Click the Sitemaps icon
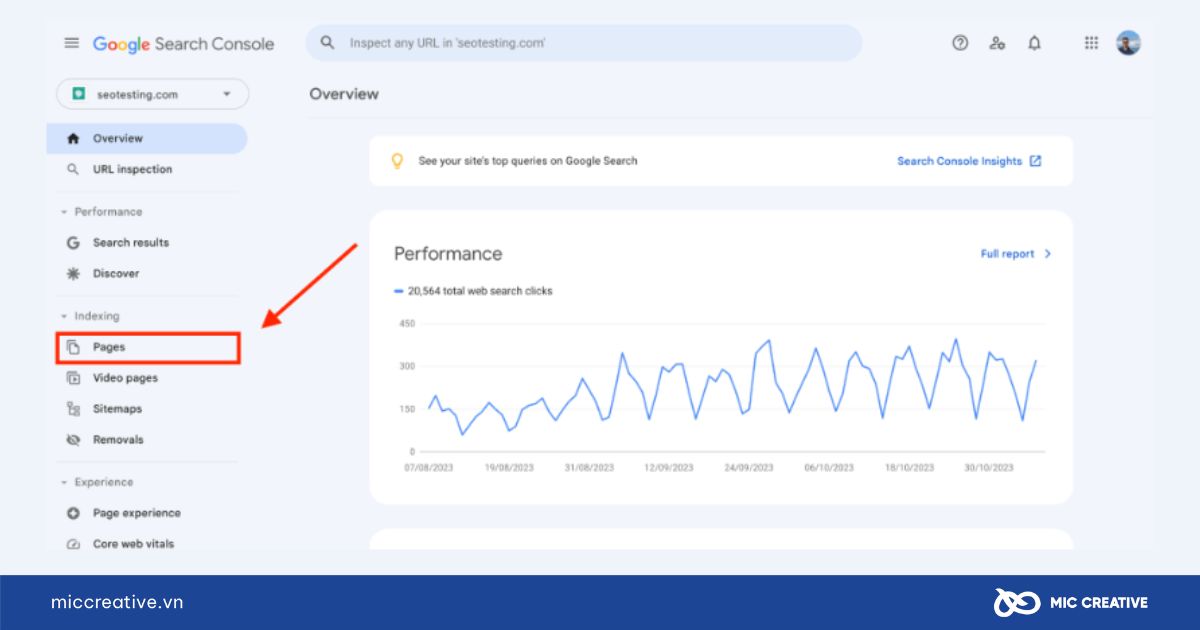 click(x=73, y=409)
